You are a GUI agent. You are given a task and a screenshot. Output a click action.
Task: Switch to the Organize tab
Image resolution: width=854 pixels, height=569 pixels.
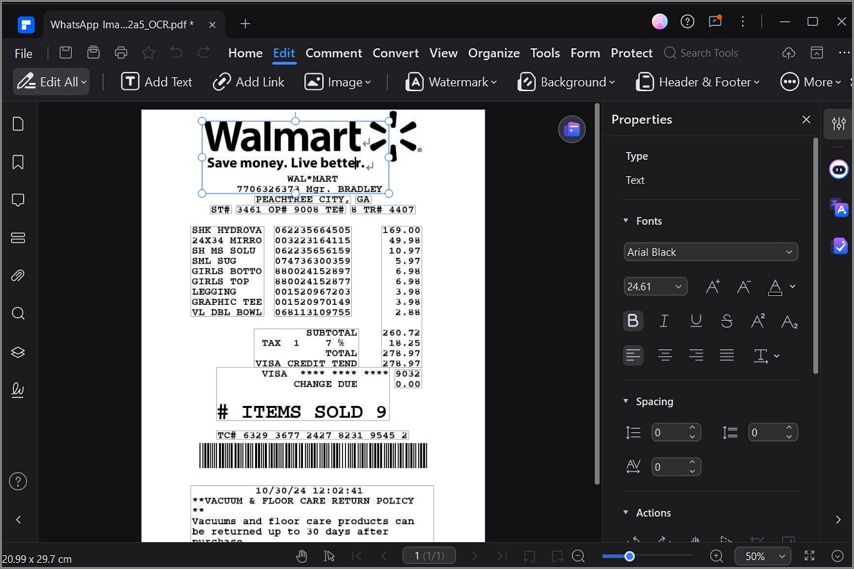pyautogui.click(x=493, y=53)
